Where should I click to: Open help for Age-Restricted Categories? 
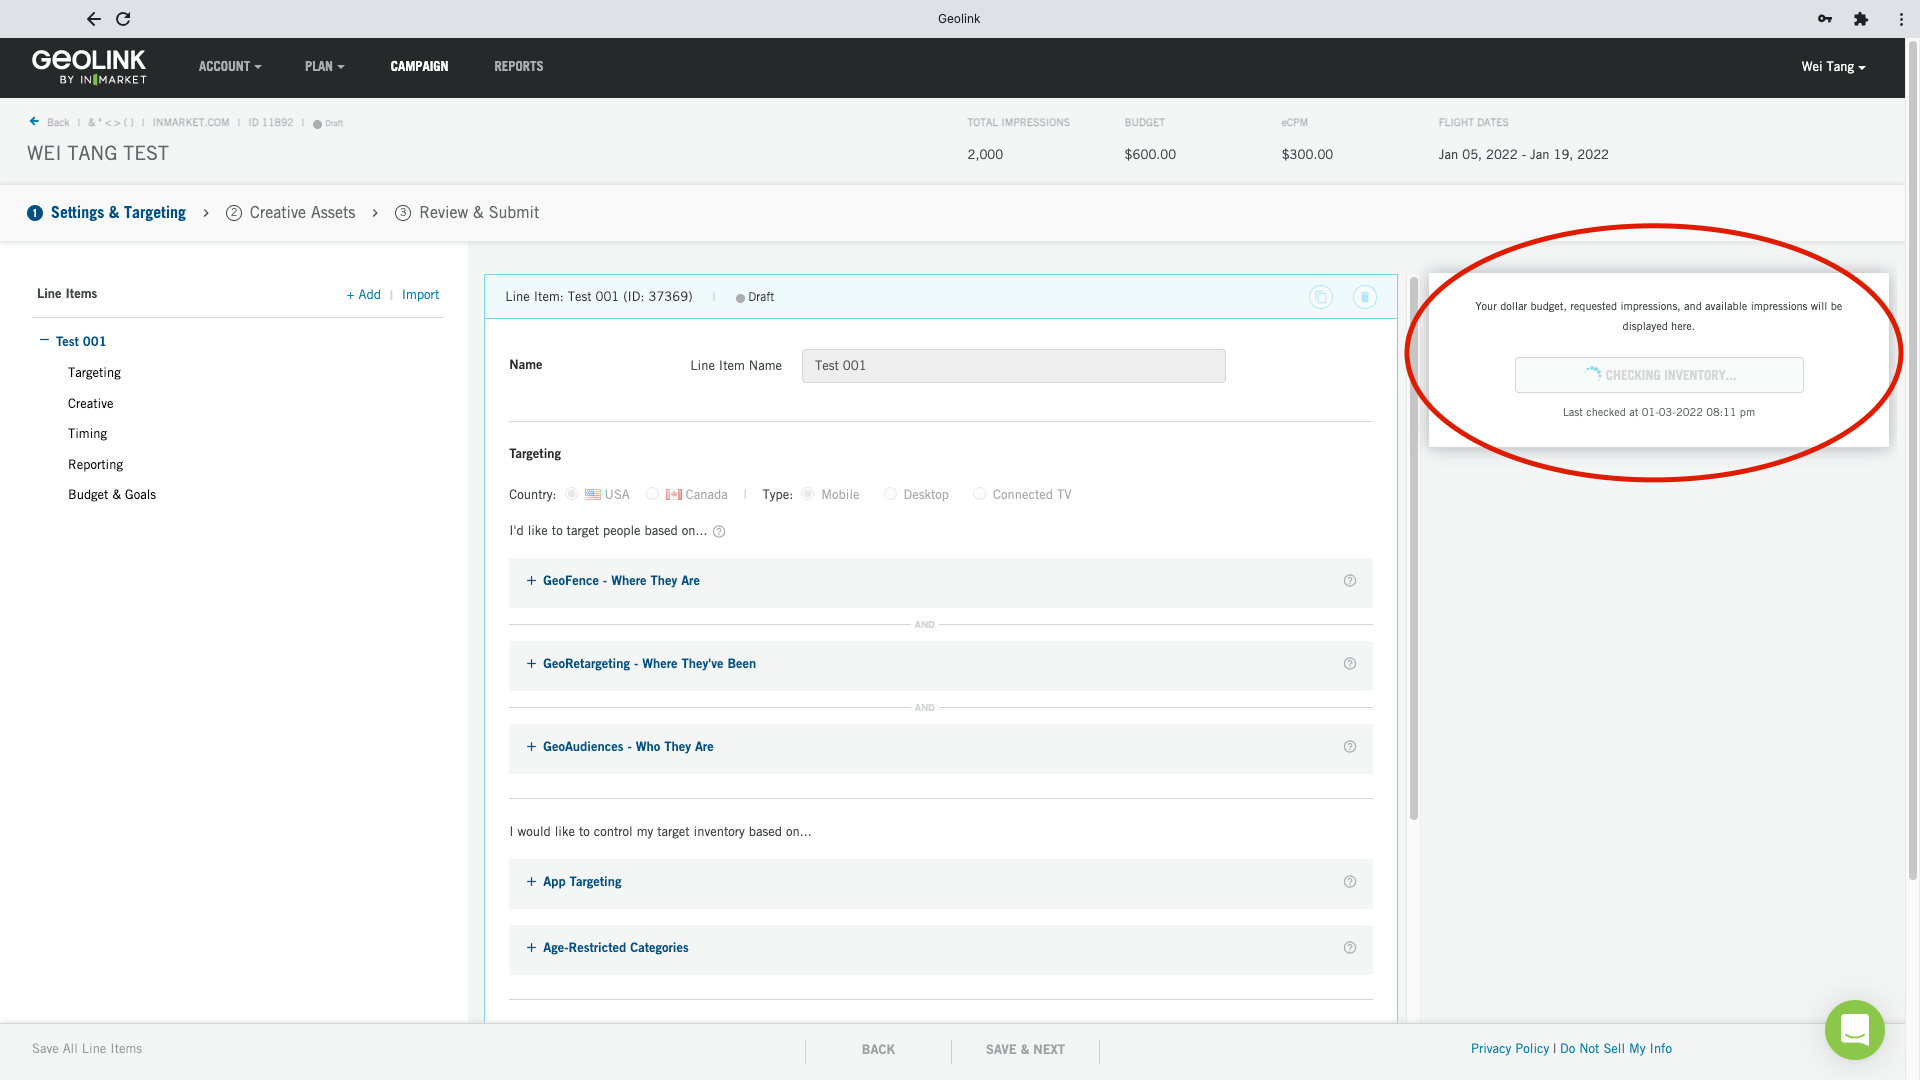(1350, 948)
